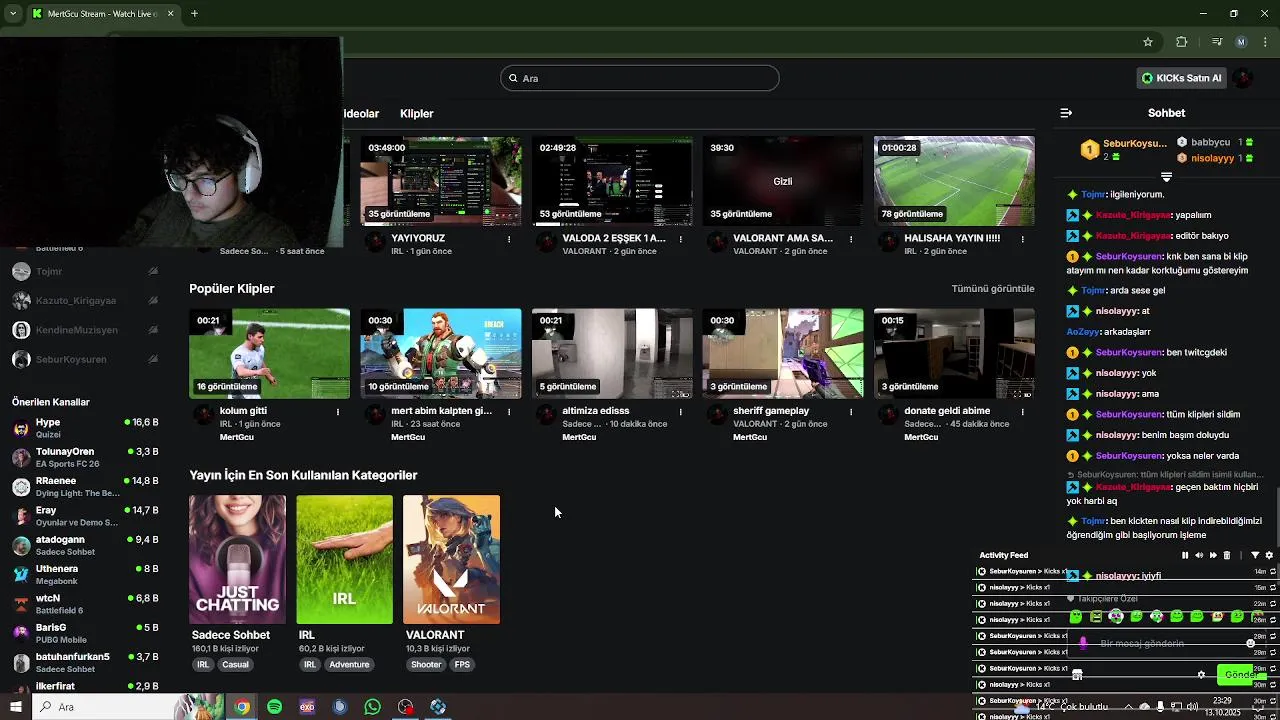Play the sheriff gameplay clip thumbnail
Viewport: 1280px width, 720px height.
point(783,353)
